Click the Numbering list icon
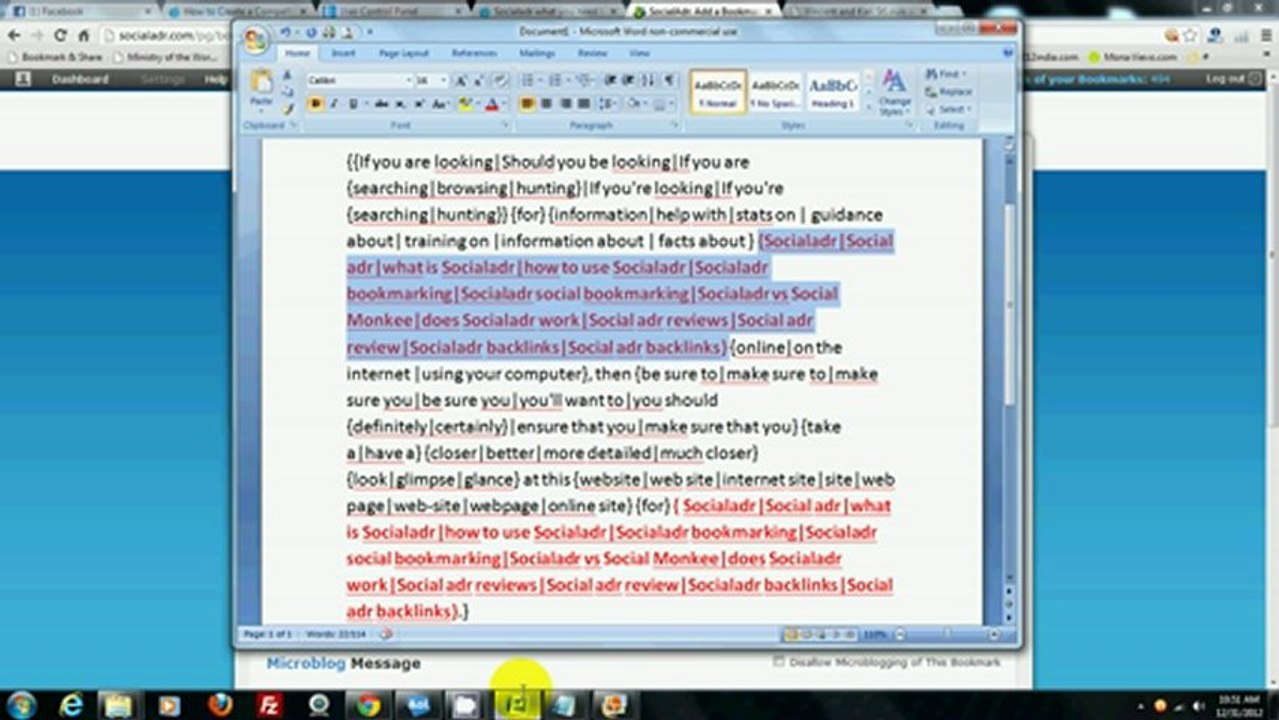The image size is (1279, 720). [x=557, y=80]
